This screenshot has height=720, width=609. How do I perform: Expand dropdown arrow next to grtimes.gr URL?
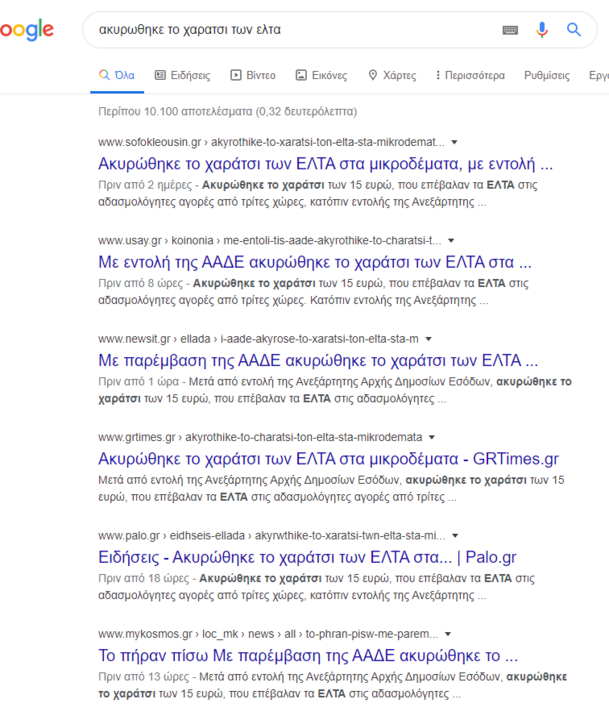click(x=432, y=437)
